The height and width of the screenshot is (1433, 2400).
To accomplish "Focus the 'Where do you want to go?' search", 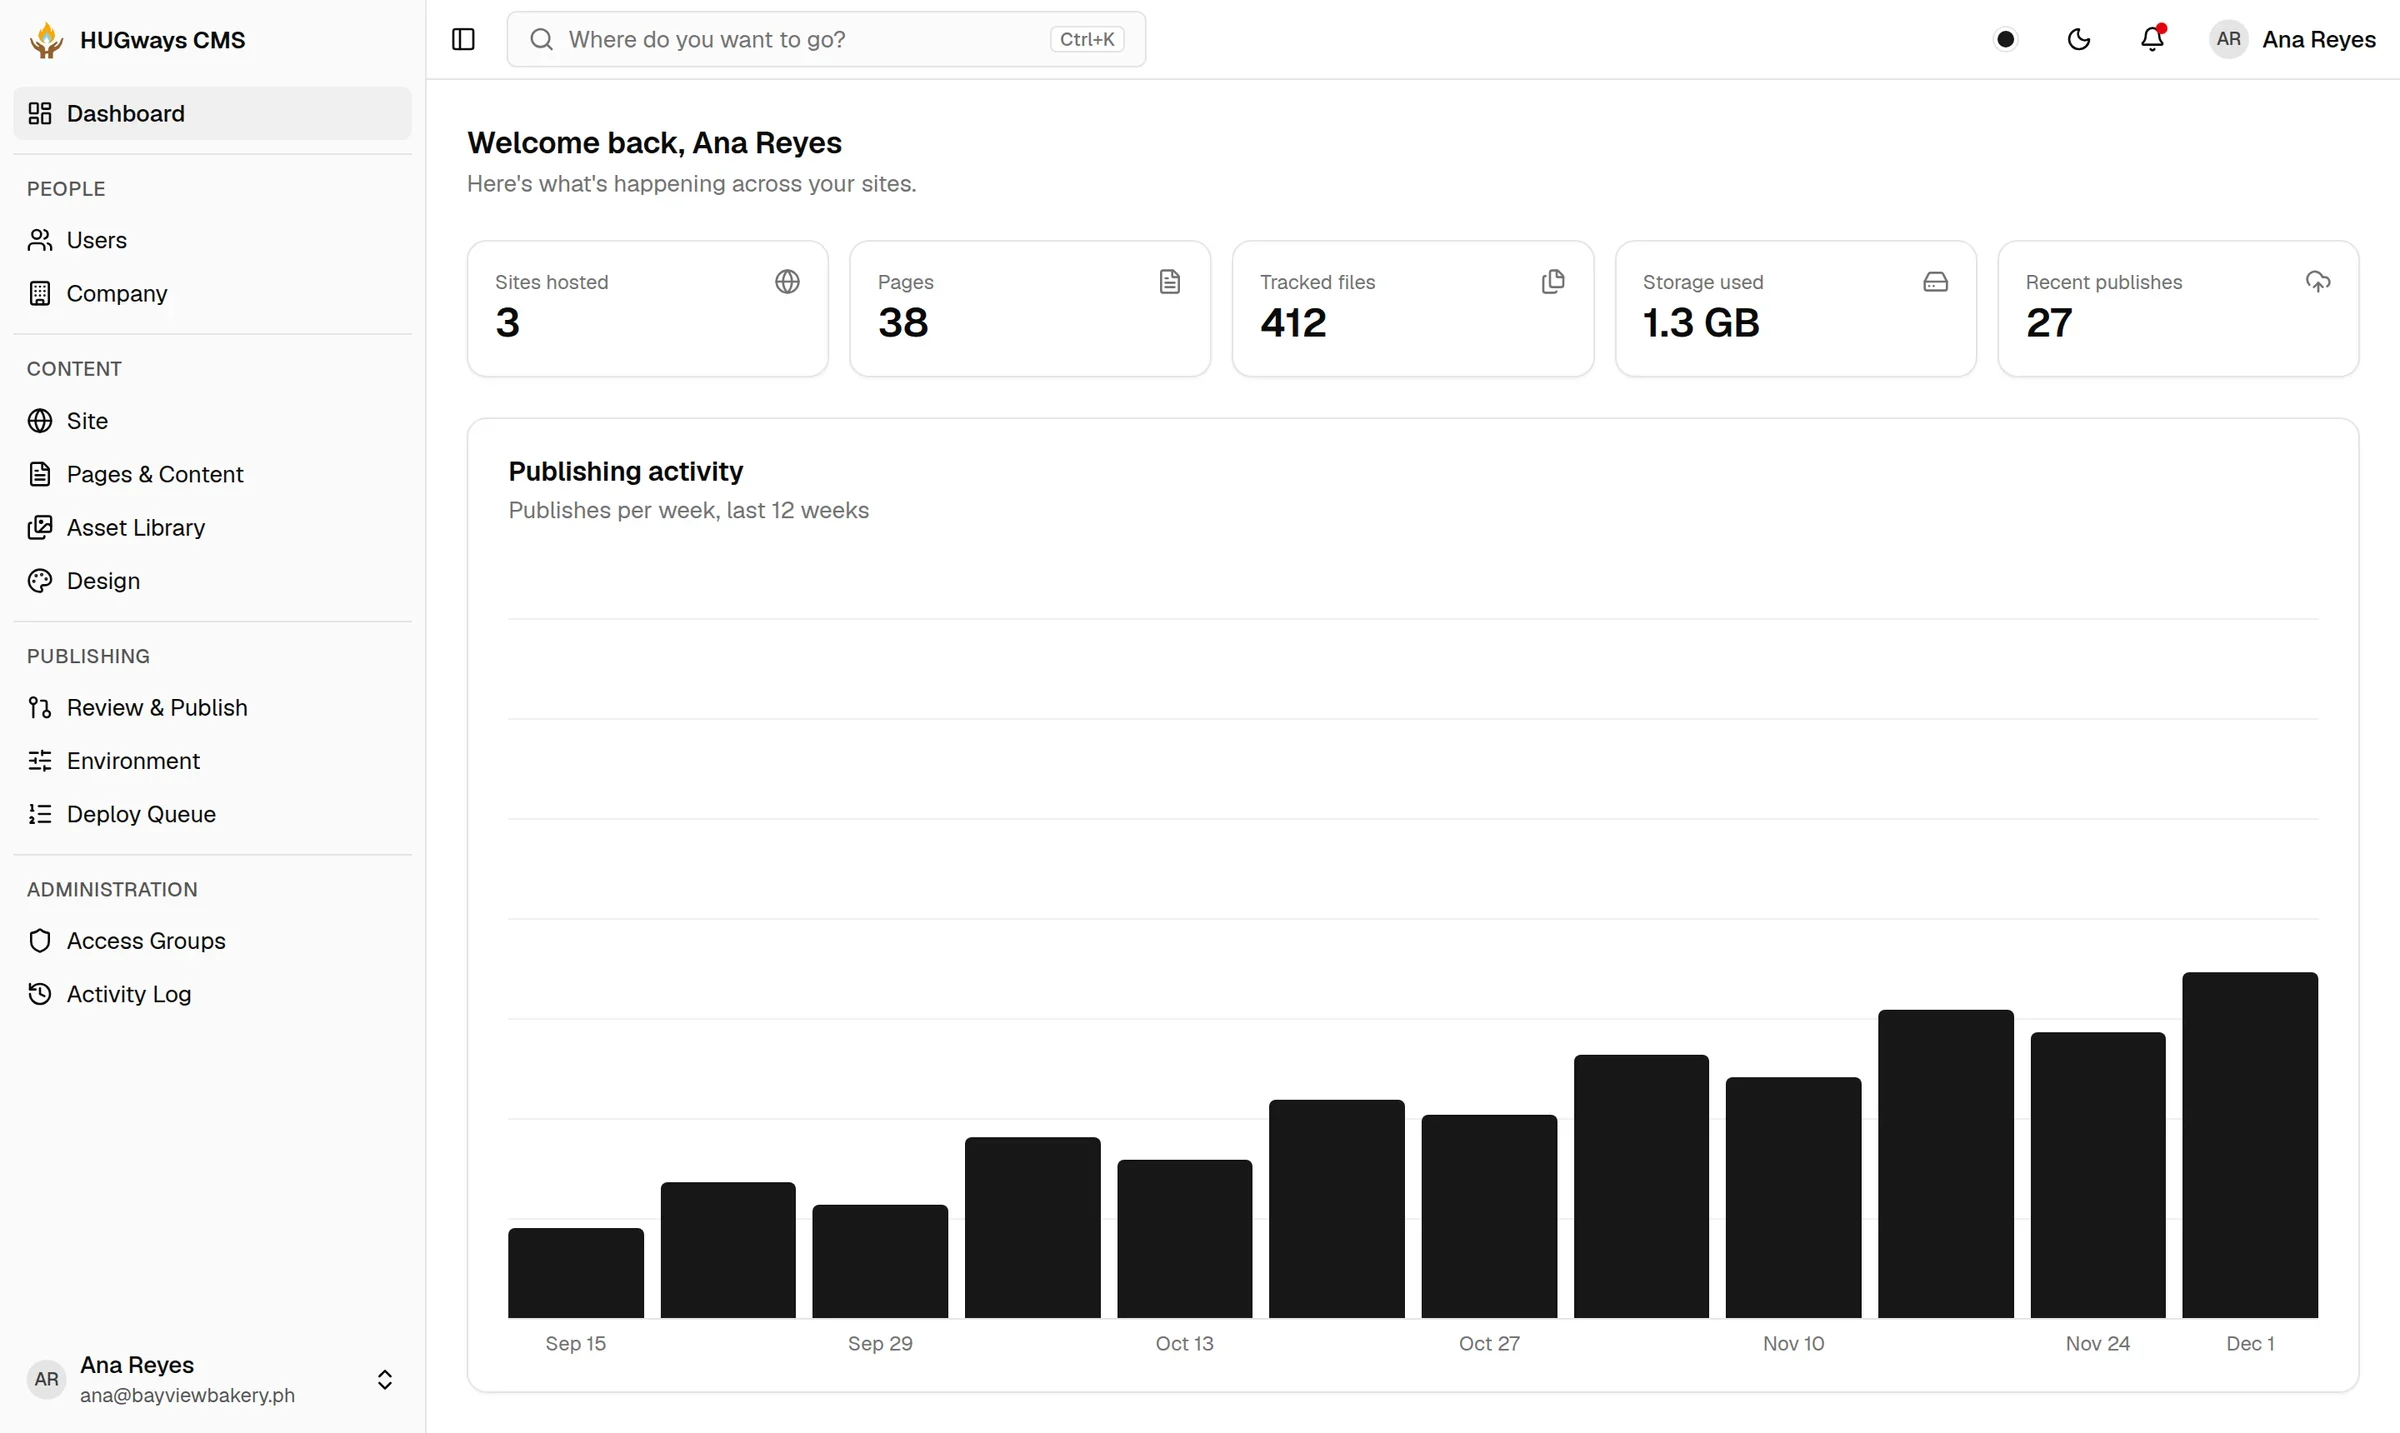I will pyautogui.click(x=826, y=39).
